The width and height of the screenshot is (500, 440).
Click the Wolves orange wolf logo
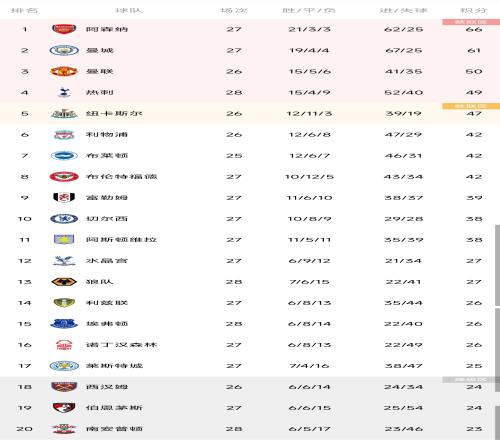click(64, 282)
